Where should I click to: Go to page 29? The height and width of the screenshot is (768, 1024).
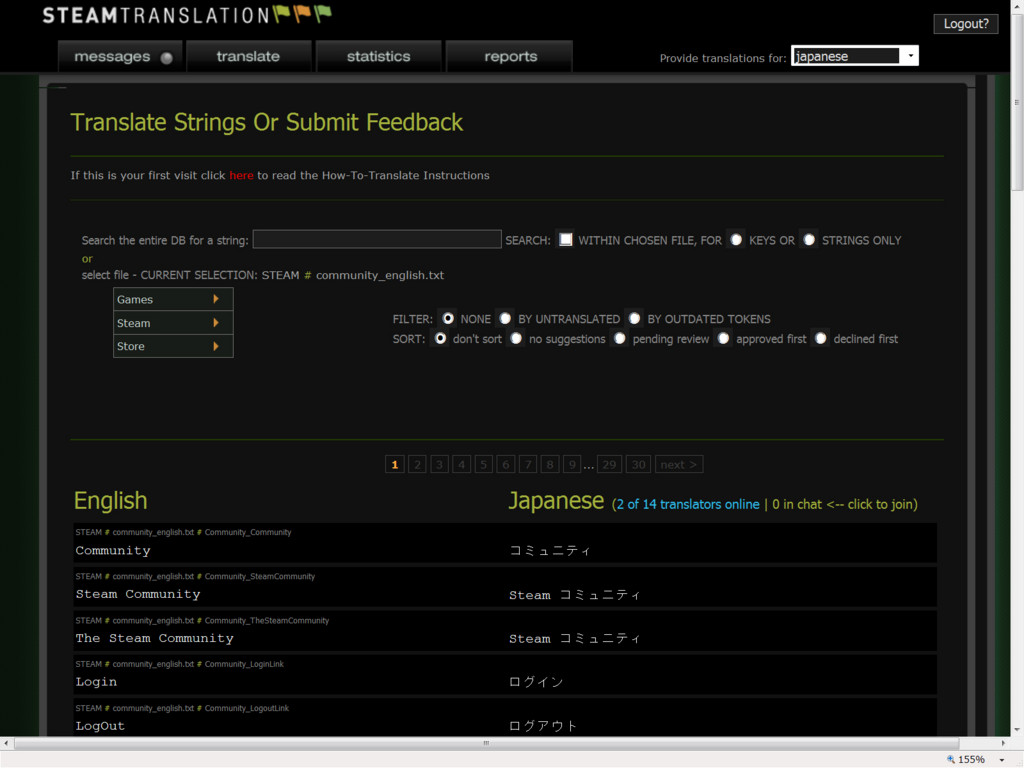(x=609, y=464)
